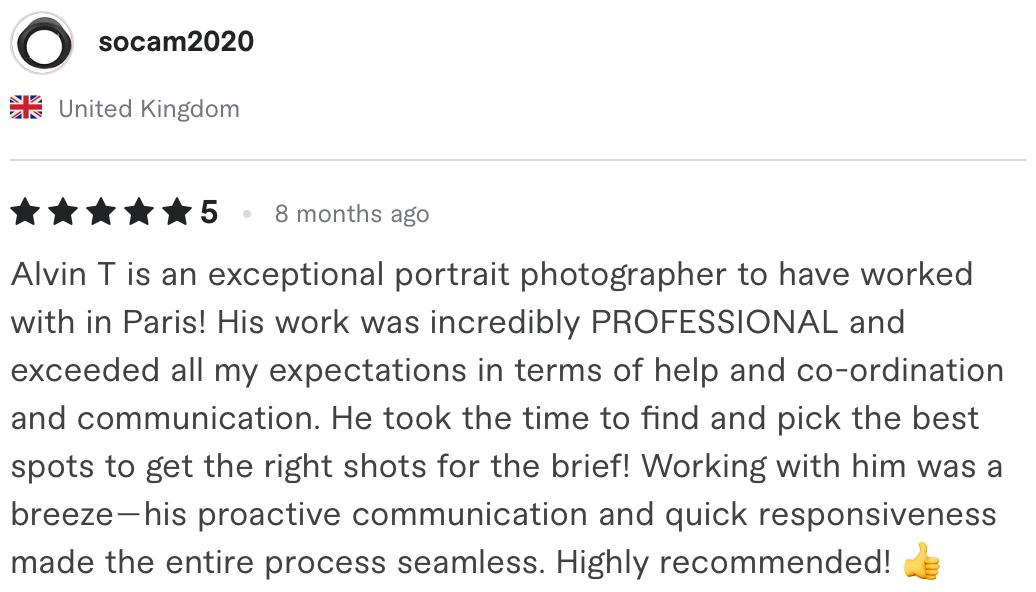
Task: Select the United Kingdom country label
Action: (x=149, y=109)
